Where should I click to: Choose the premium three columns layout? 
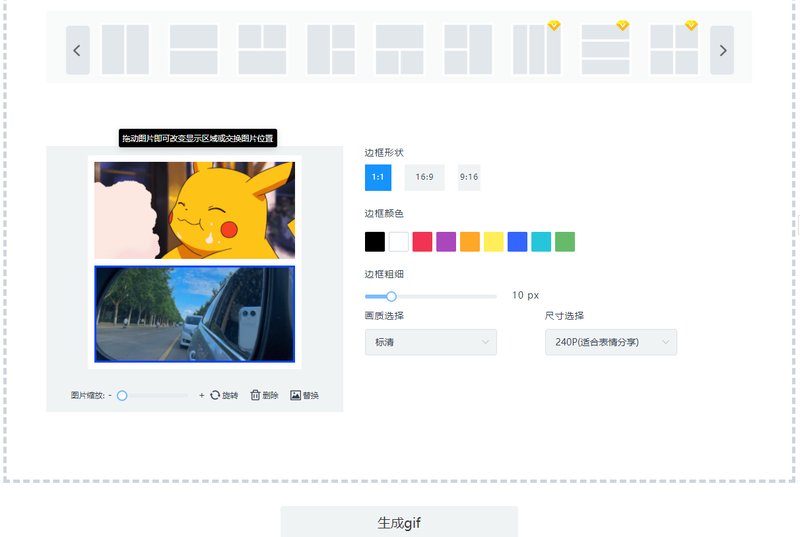coord(537,49)
